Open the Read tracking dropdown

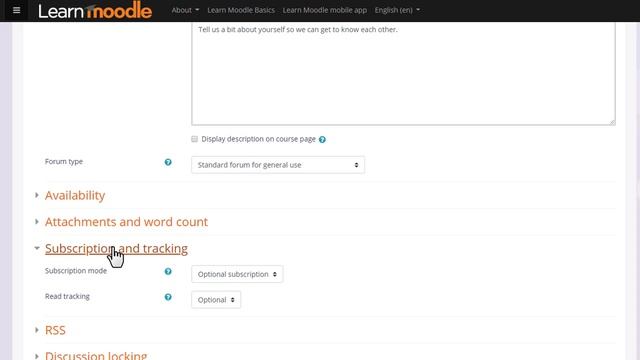[216, 300]
